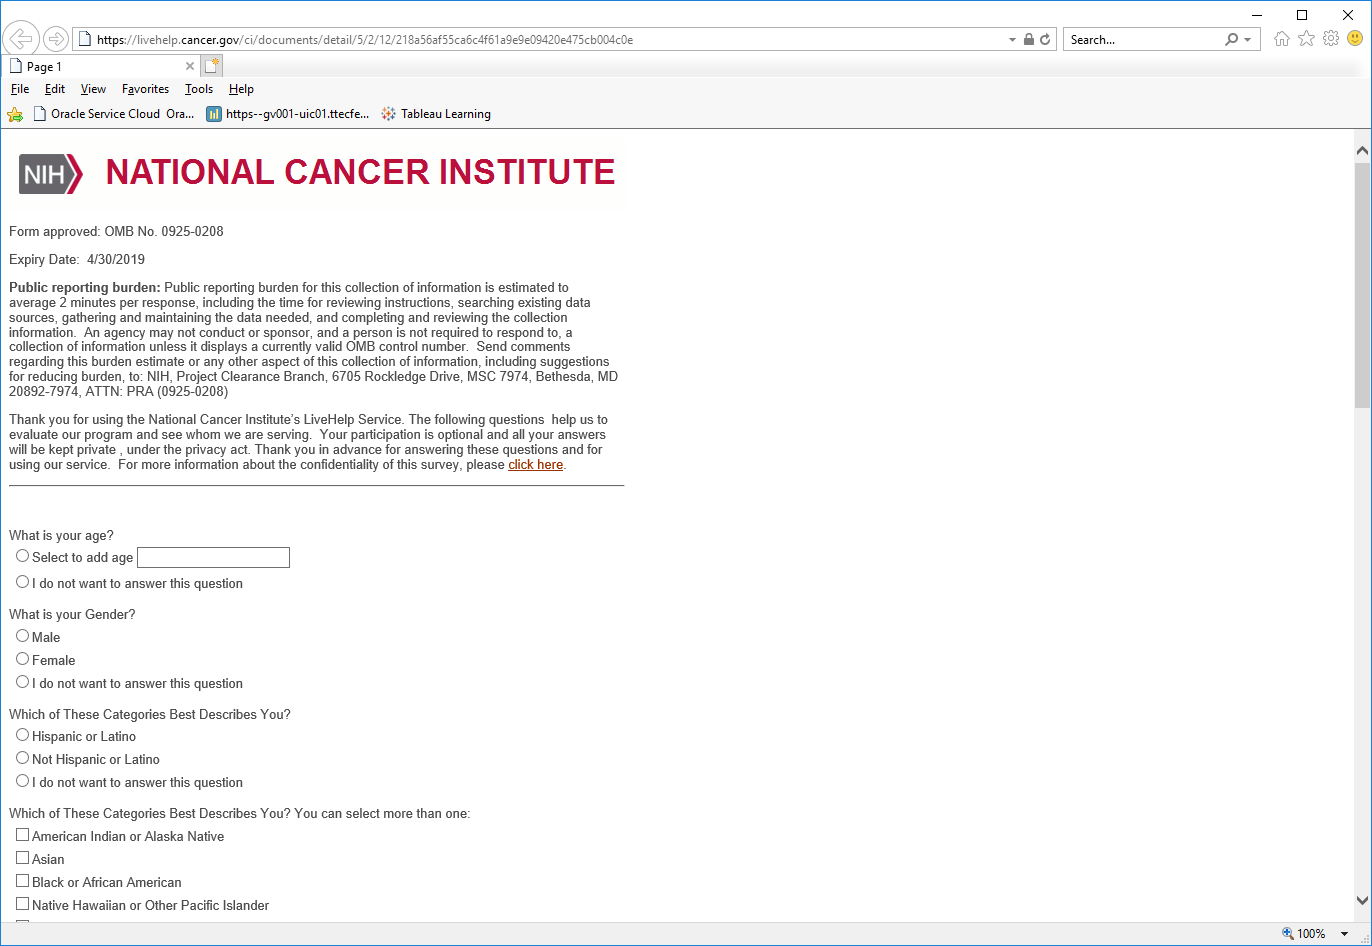Screen dimensions: 1372x946
Task: Choose not to answer the Gender question
Action: pos(23,682)
